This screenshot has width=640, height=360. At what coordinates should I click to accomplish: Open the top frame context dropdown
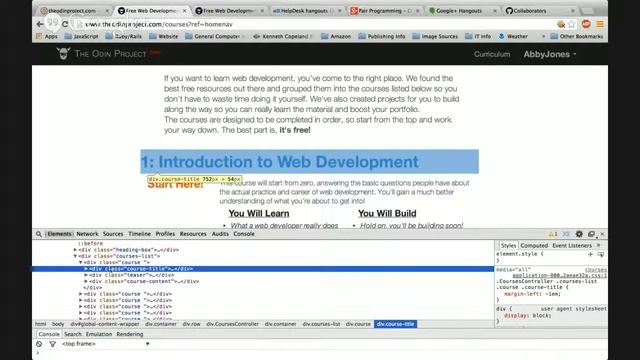pyautogui.click(x=105, y=344)
